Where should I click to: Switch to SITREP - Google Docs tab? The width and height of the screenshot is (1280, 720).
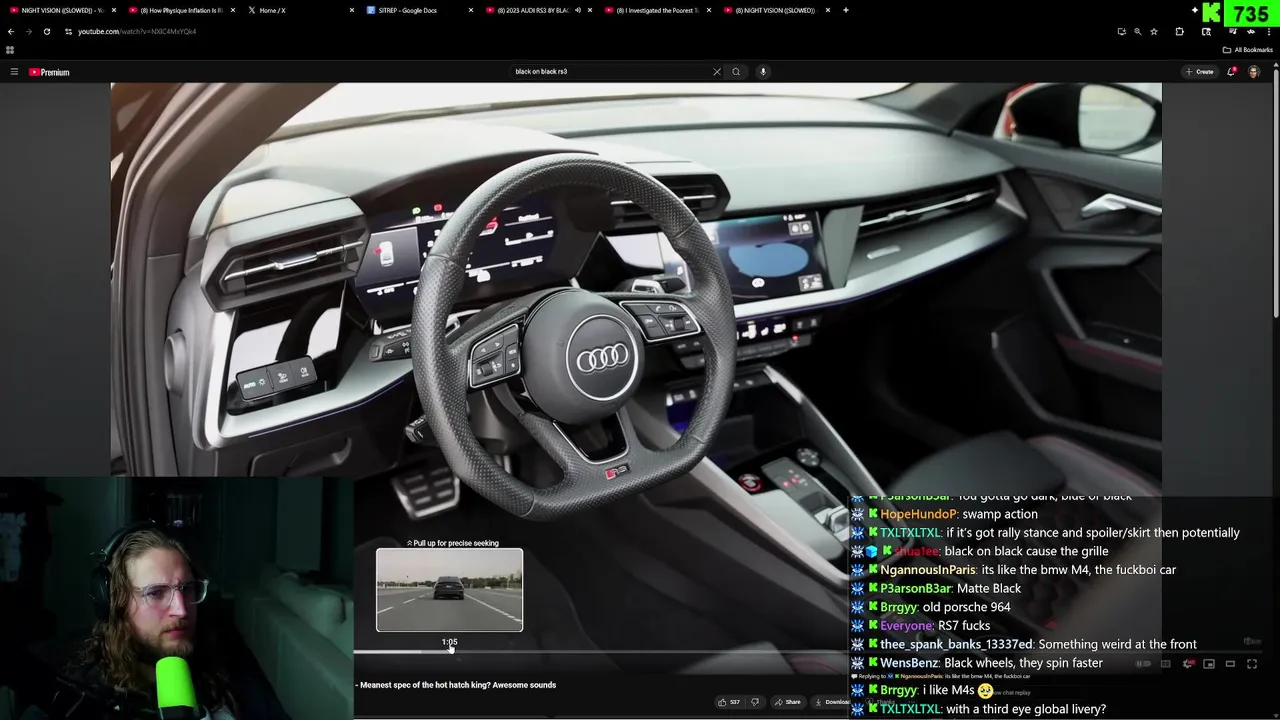[x=419, y=10]
